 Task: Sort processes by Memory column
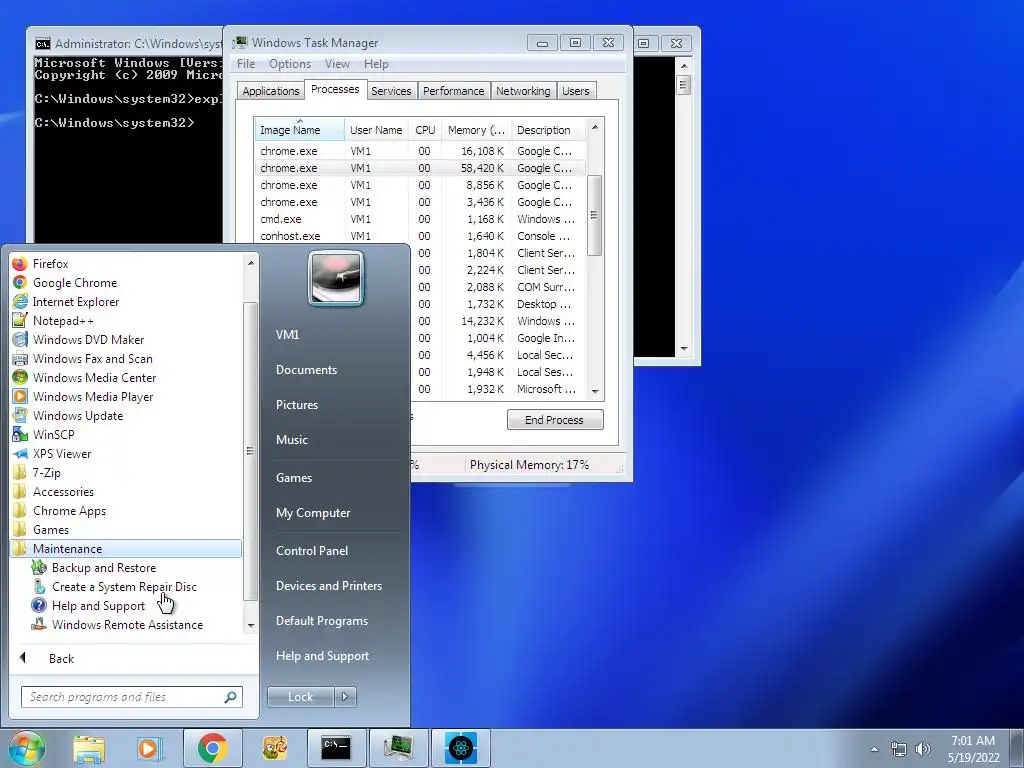pyautogui.click(x=476, y=130)
